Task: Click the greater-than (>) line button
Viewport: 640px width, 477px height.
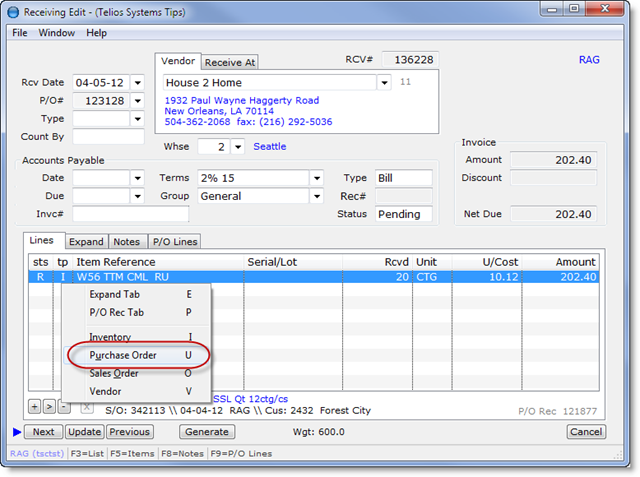Action: pos(49,407)
